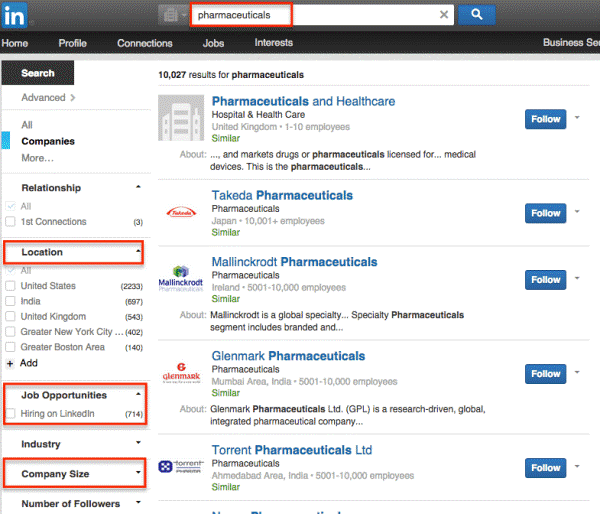The width and height of the screenshot is (600, 514).
Task: Open Mallinckrodt Pharmaceuticals company page
Action: [294, 262]
